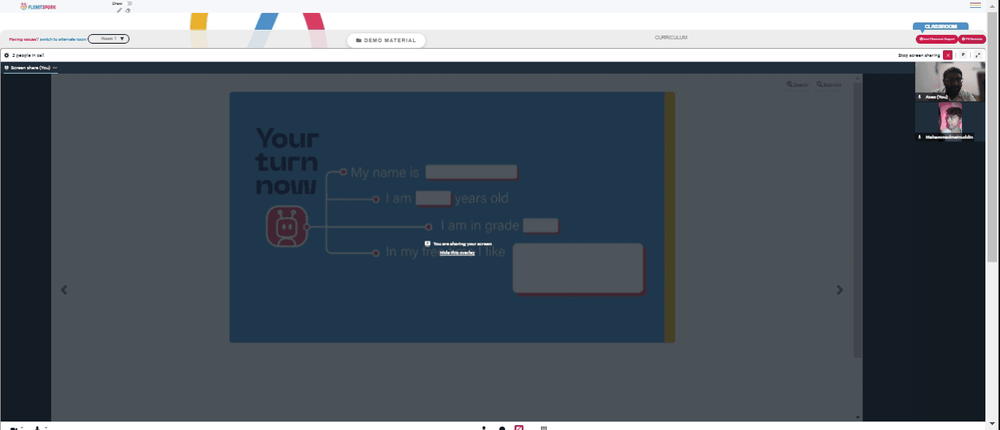Click the large I like answer box
This screenshot has width=1000, height=430.
578,268
